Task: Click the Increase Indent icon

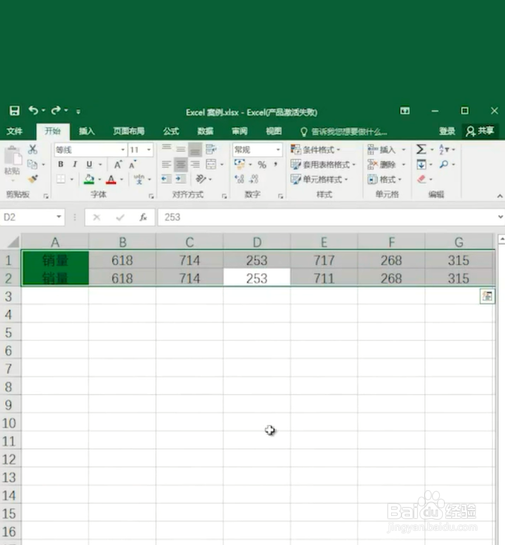Action: [180, 179]
